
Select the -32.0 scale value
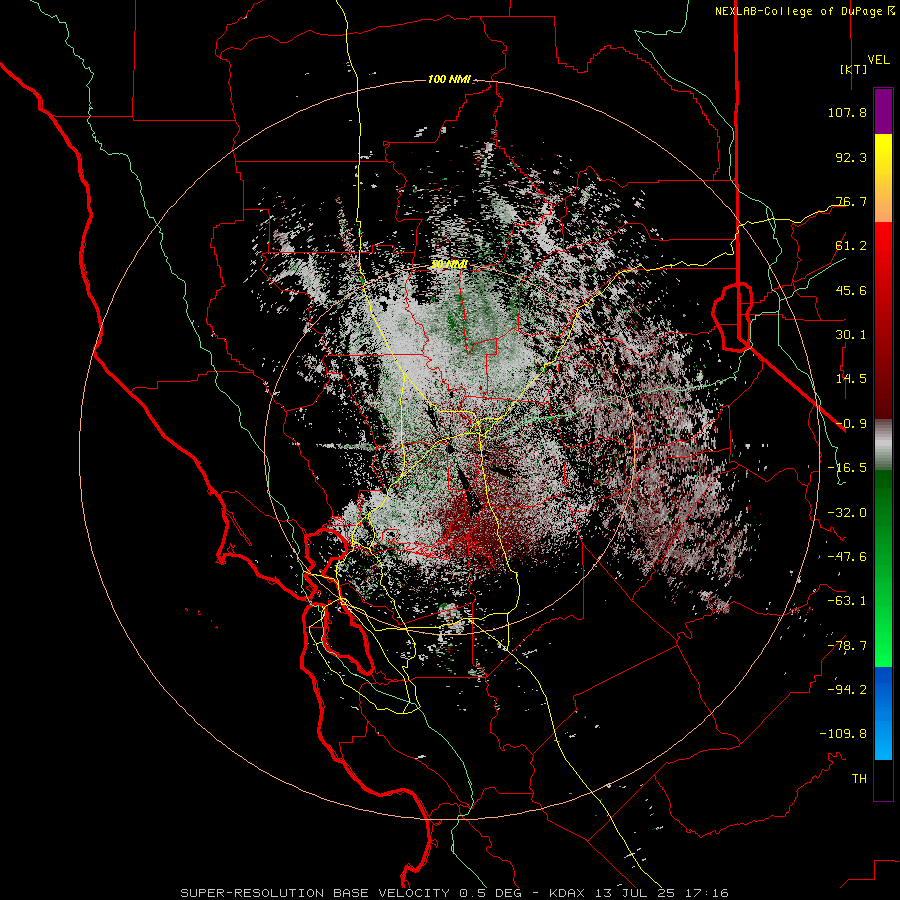tap(847, 513)
